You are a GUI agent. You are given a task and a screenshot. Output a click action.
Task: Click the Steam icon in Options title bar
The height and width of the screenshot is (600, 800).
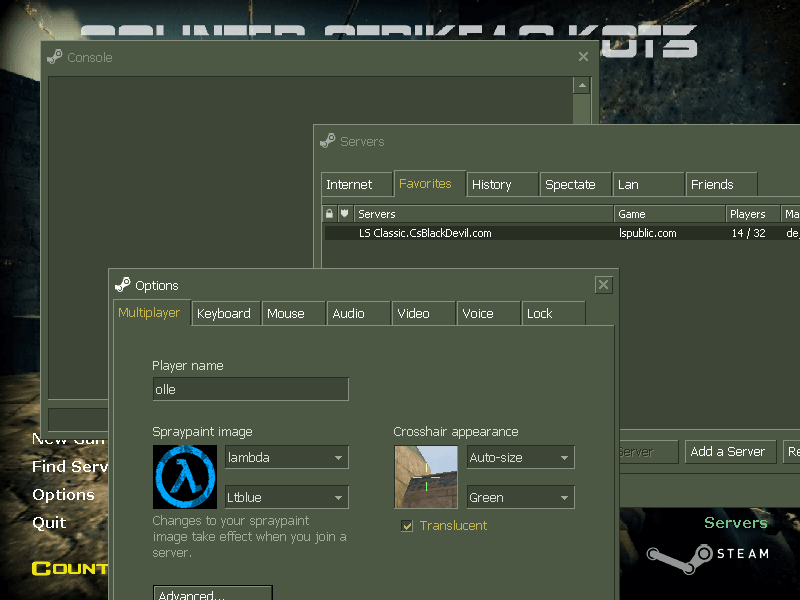123,285
